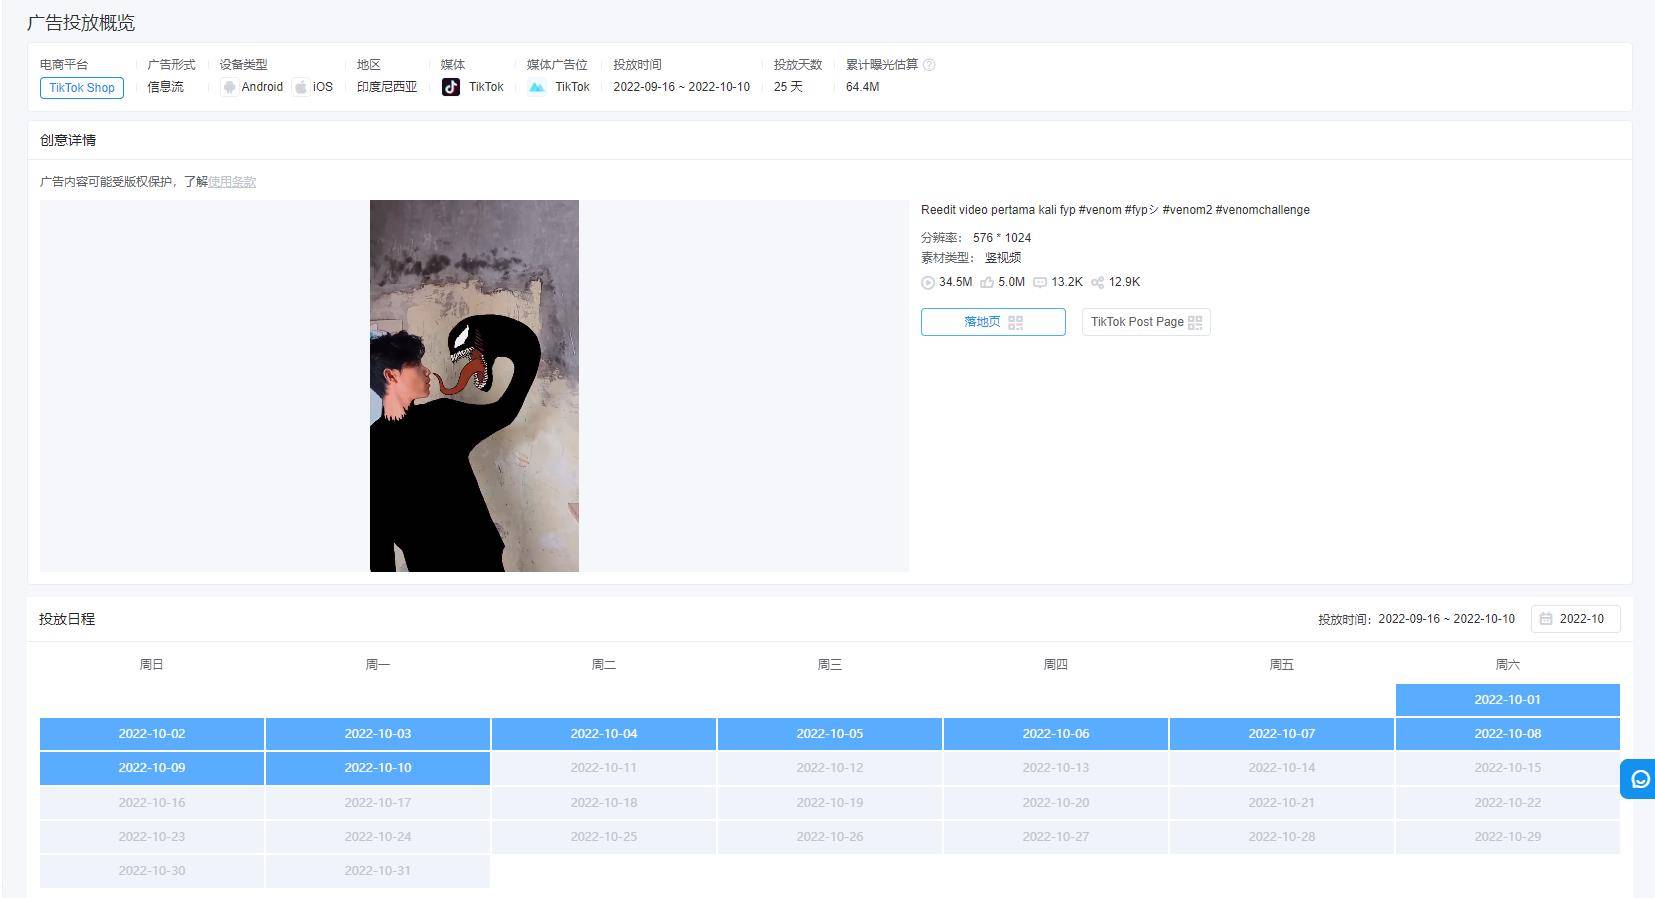Click the TikTok ad placement icon
Viewport: 1655px width, 898px height.
coord(537,87)
